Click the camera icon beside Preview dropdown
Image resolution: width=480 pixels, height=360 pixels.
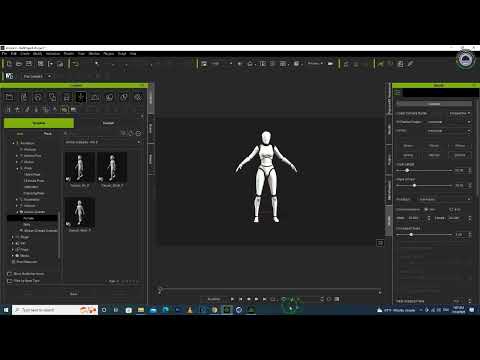point(330,64)
